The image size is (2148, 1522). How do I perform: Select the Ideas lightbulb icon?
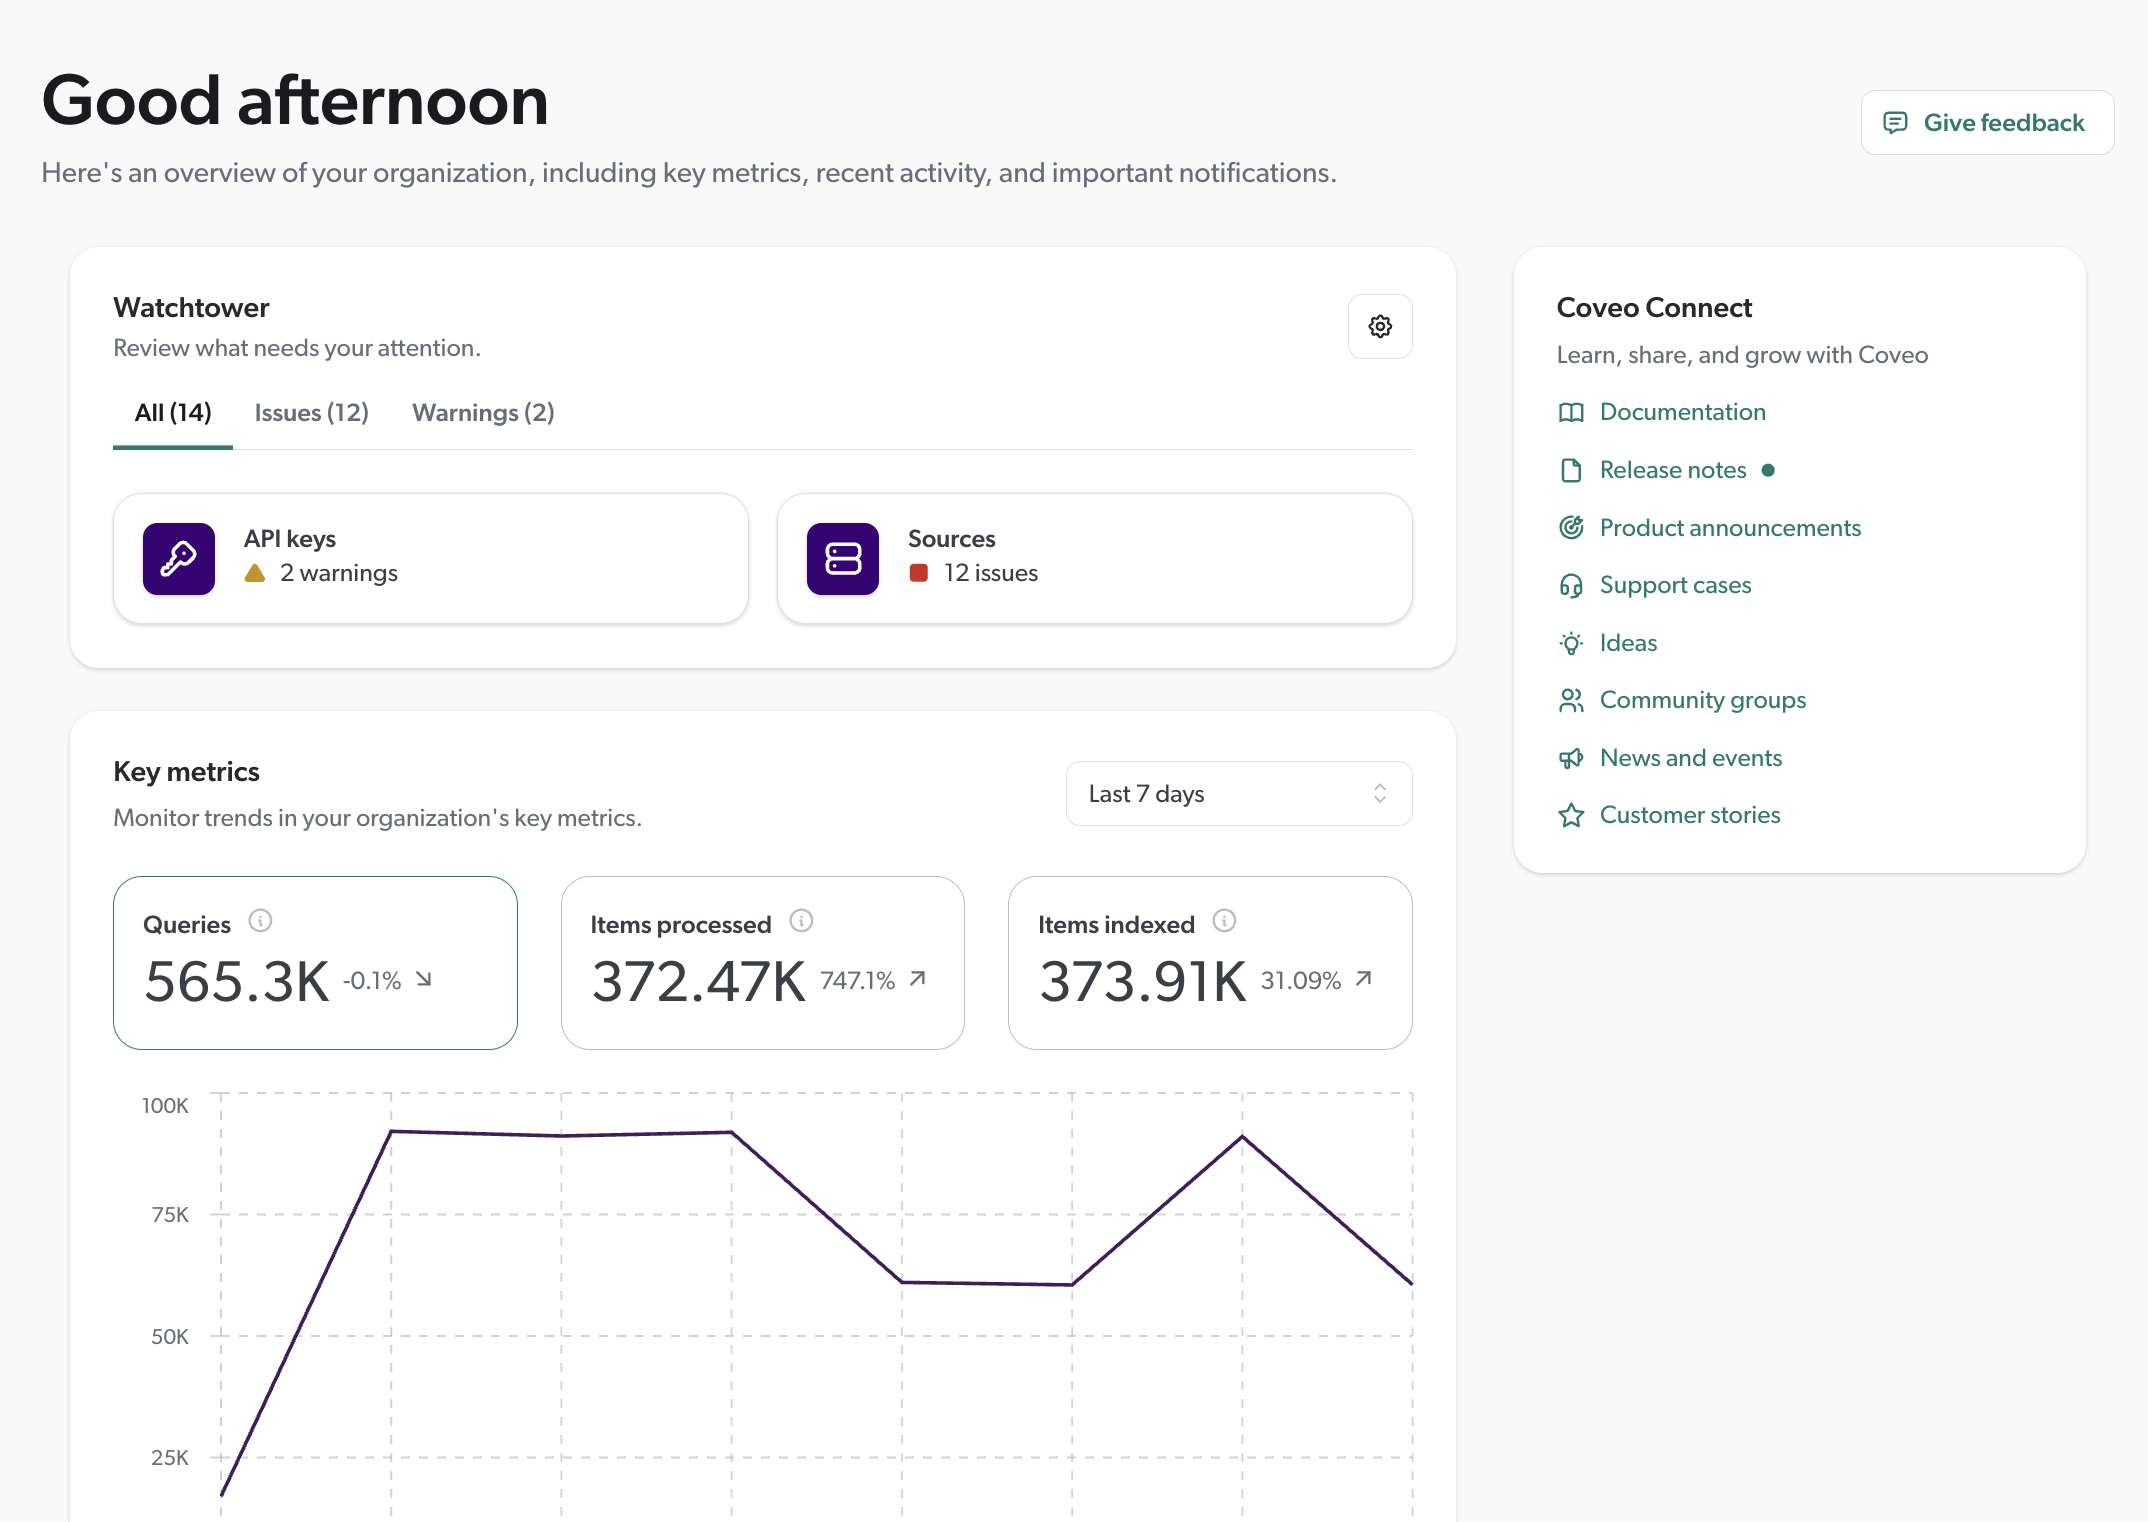1571,642
